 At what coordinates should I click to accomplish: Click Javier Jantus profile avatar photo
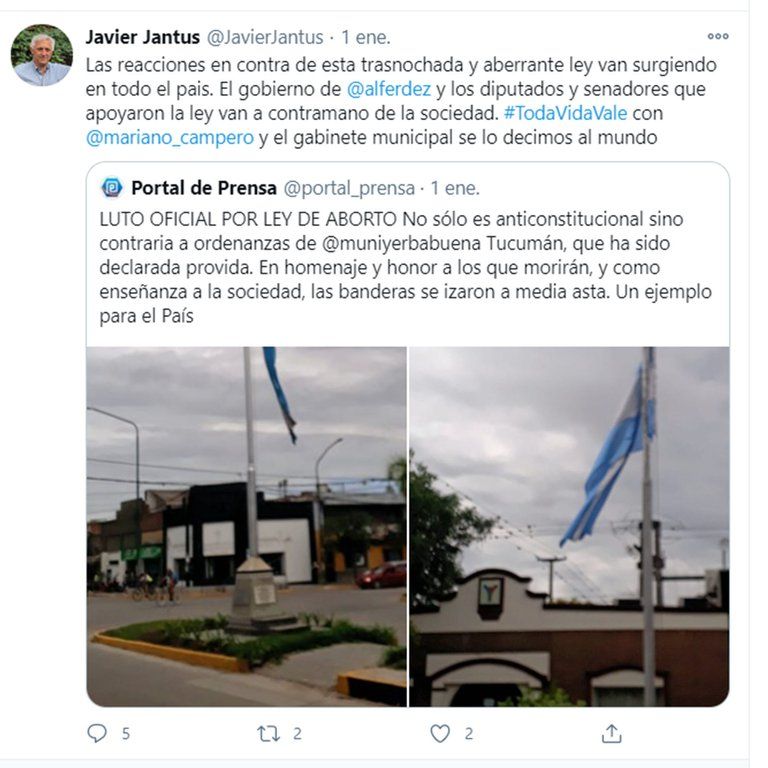click(42, 55)
